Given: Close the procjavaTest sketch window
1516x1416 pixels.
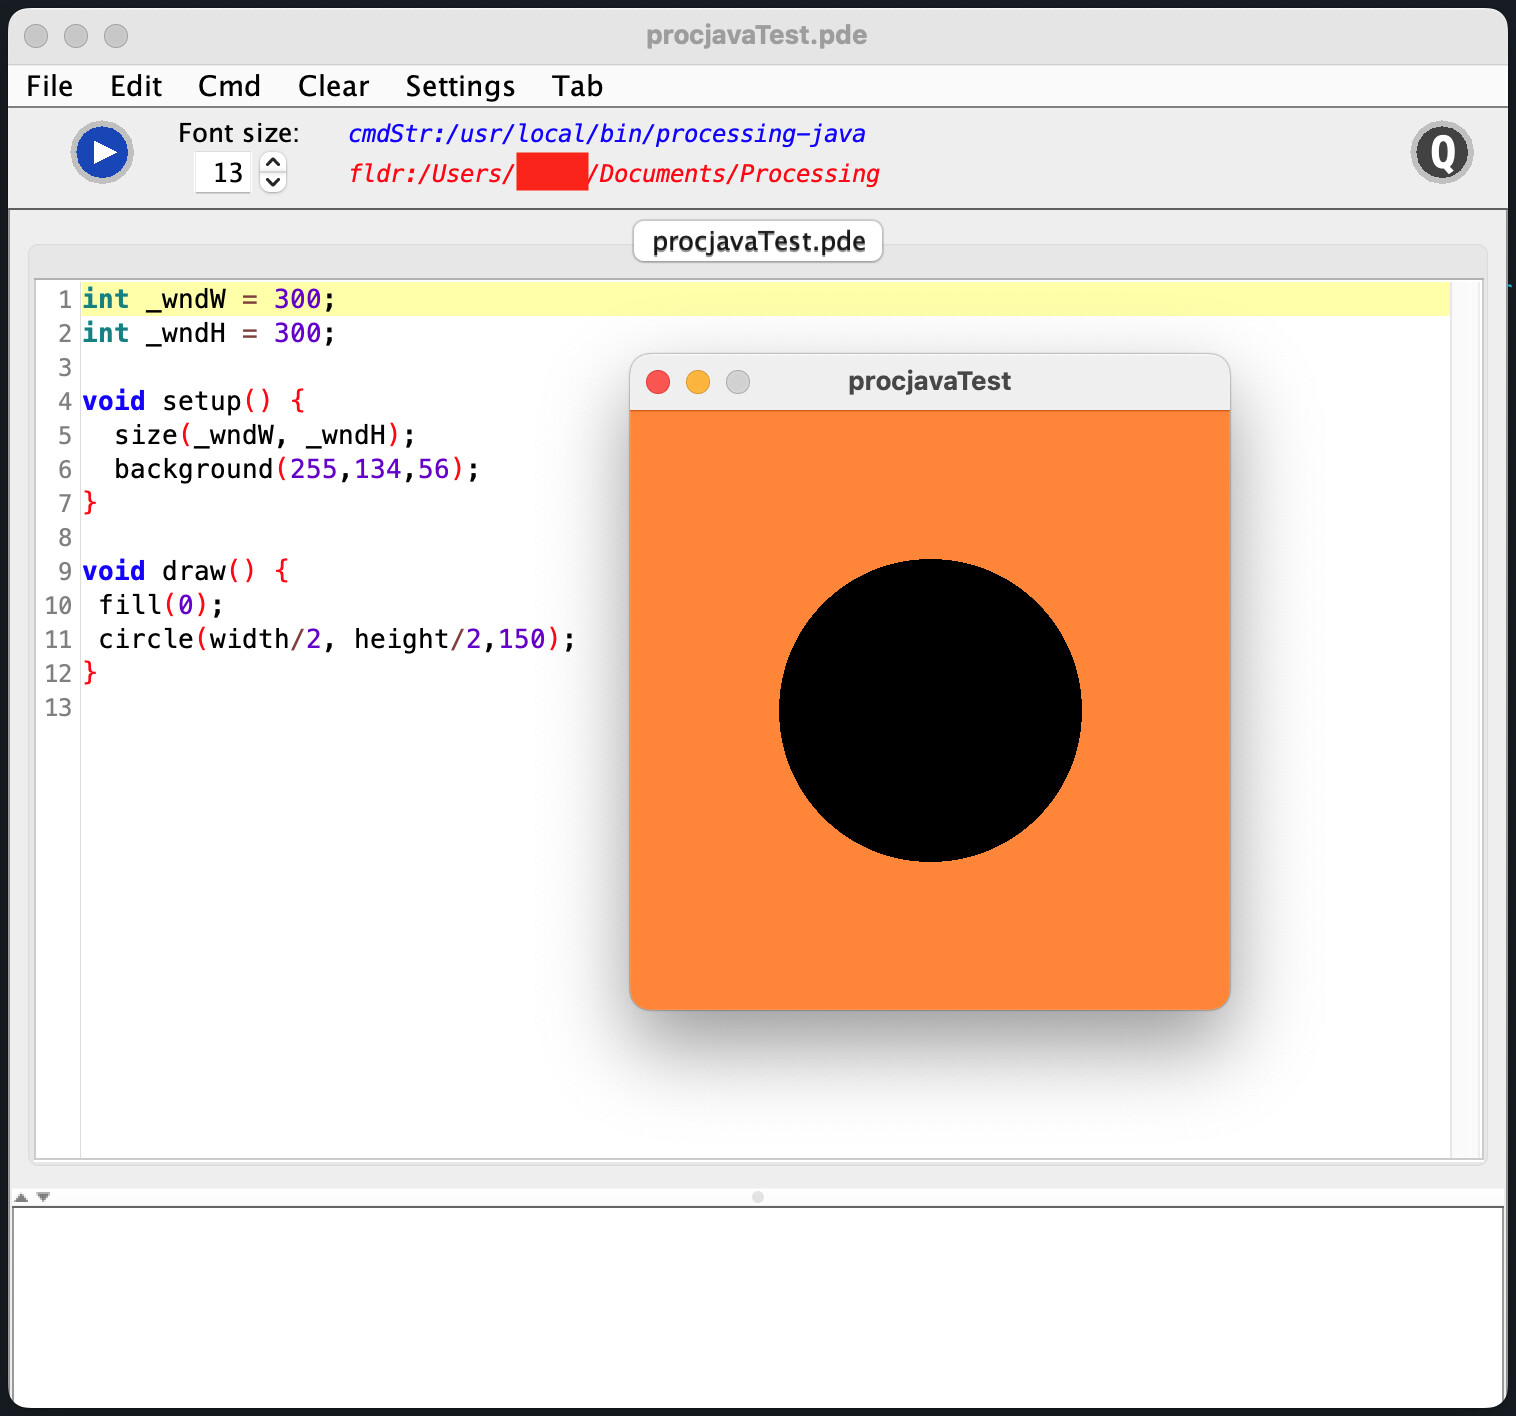Looking at the screenshot, I should tap(658, 382).
